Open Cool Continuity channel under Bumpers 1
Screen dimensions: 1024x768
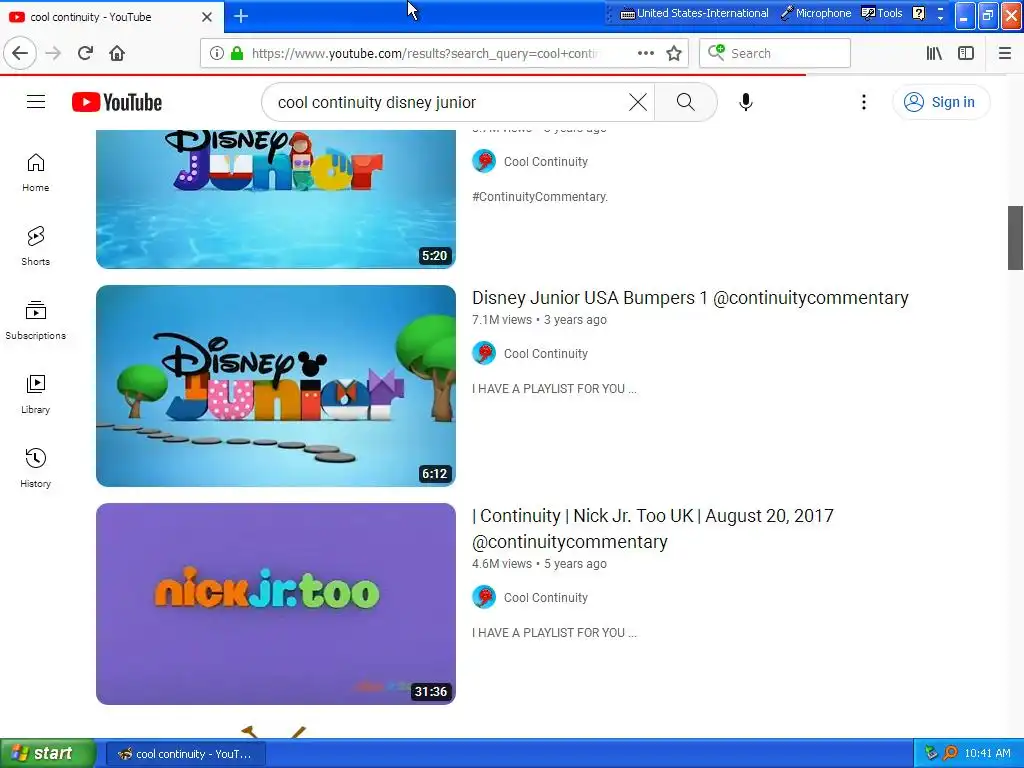[545, 353]
